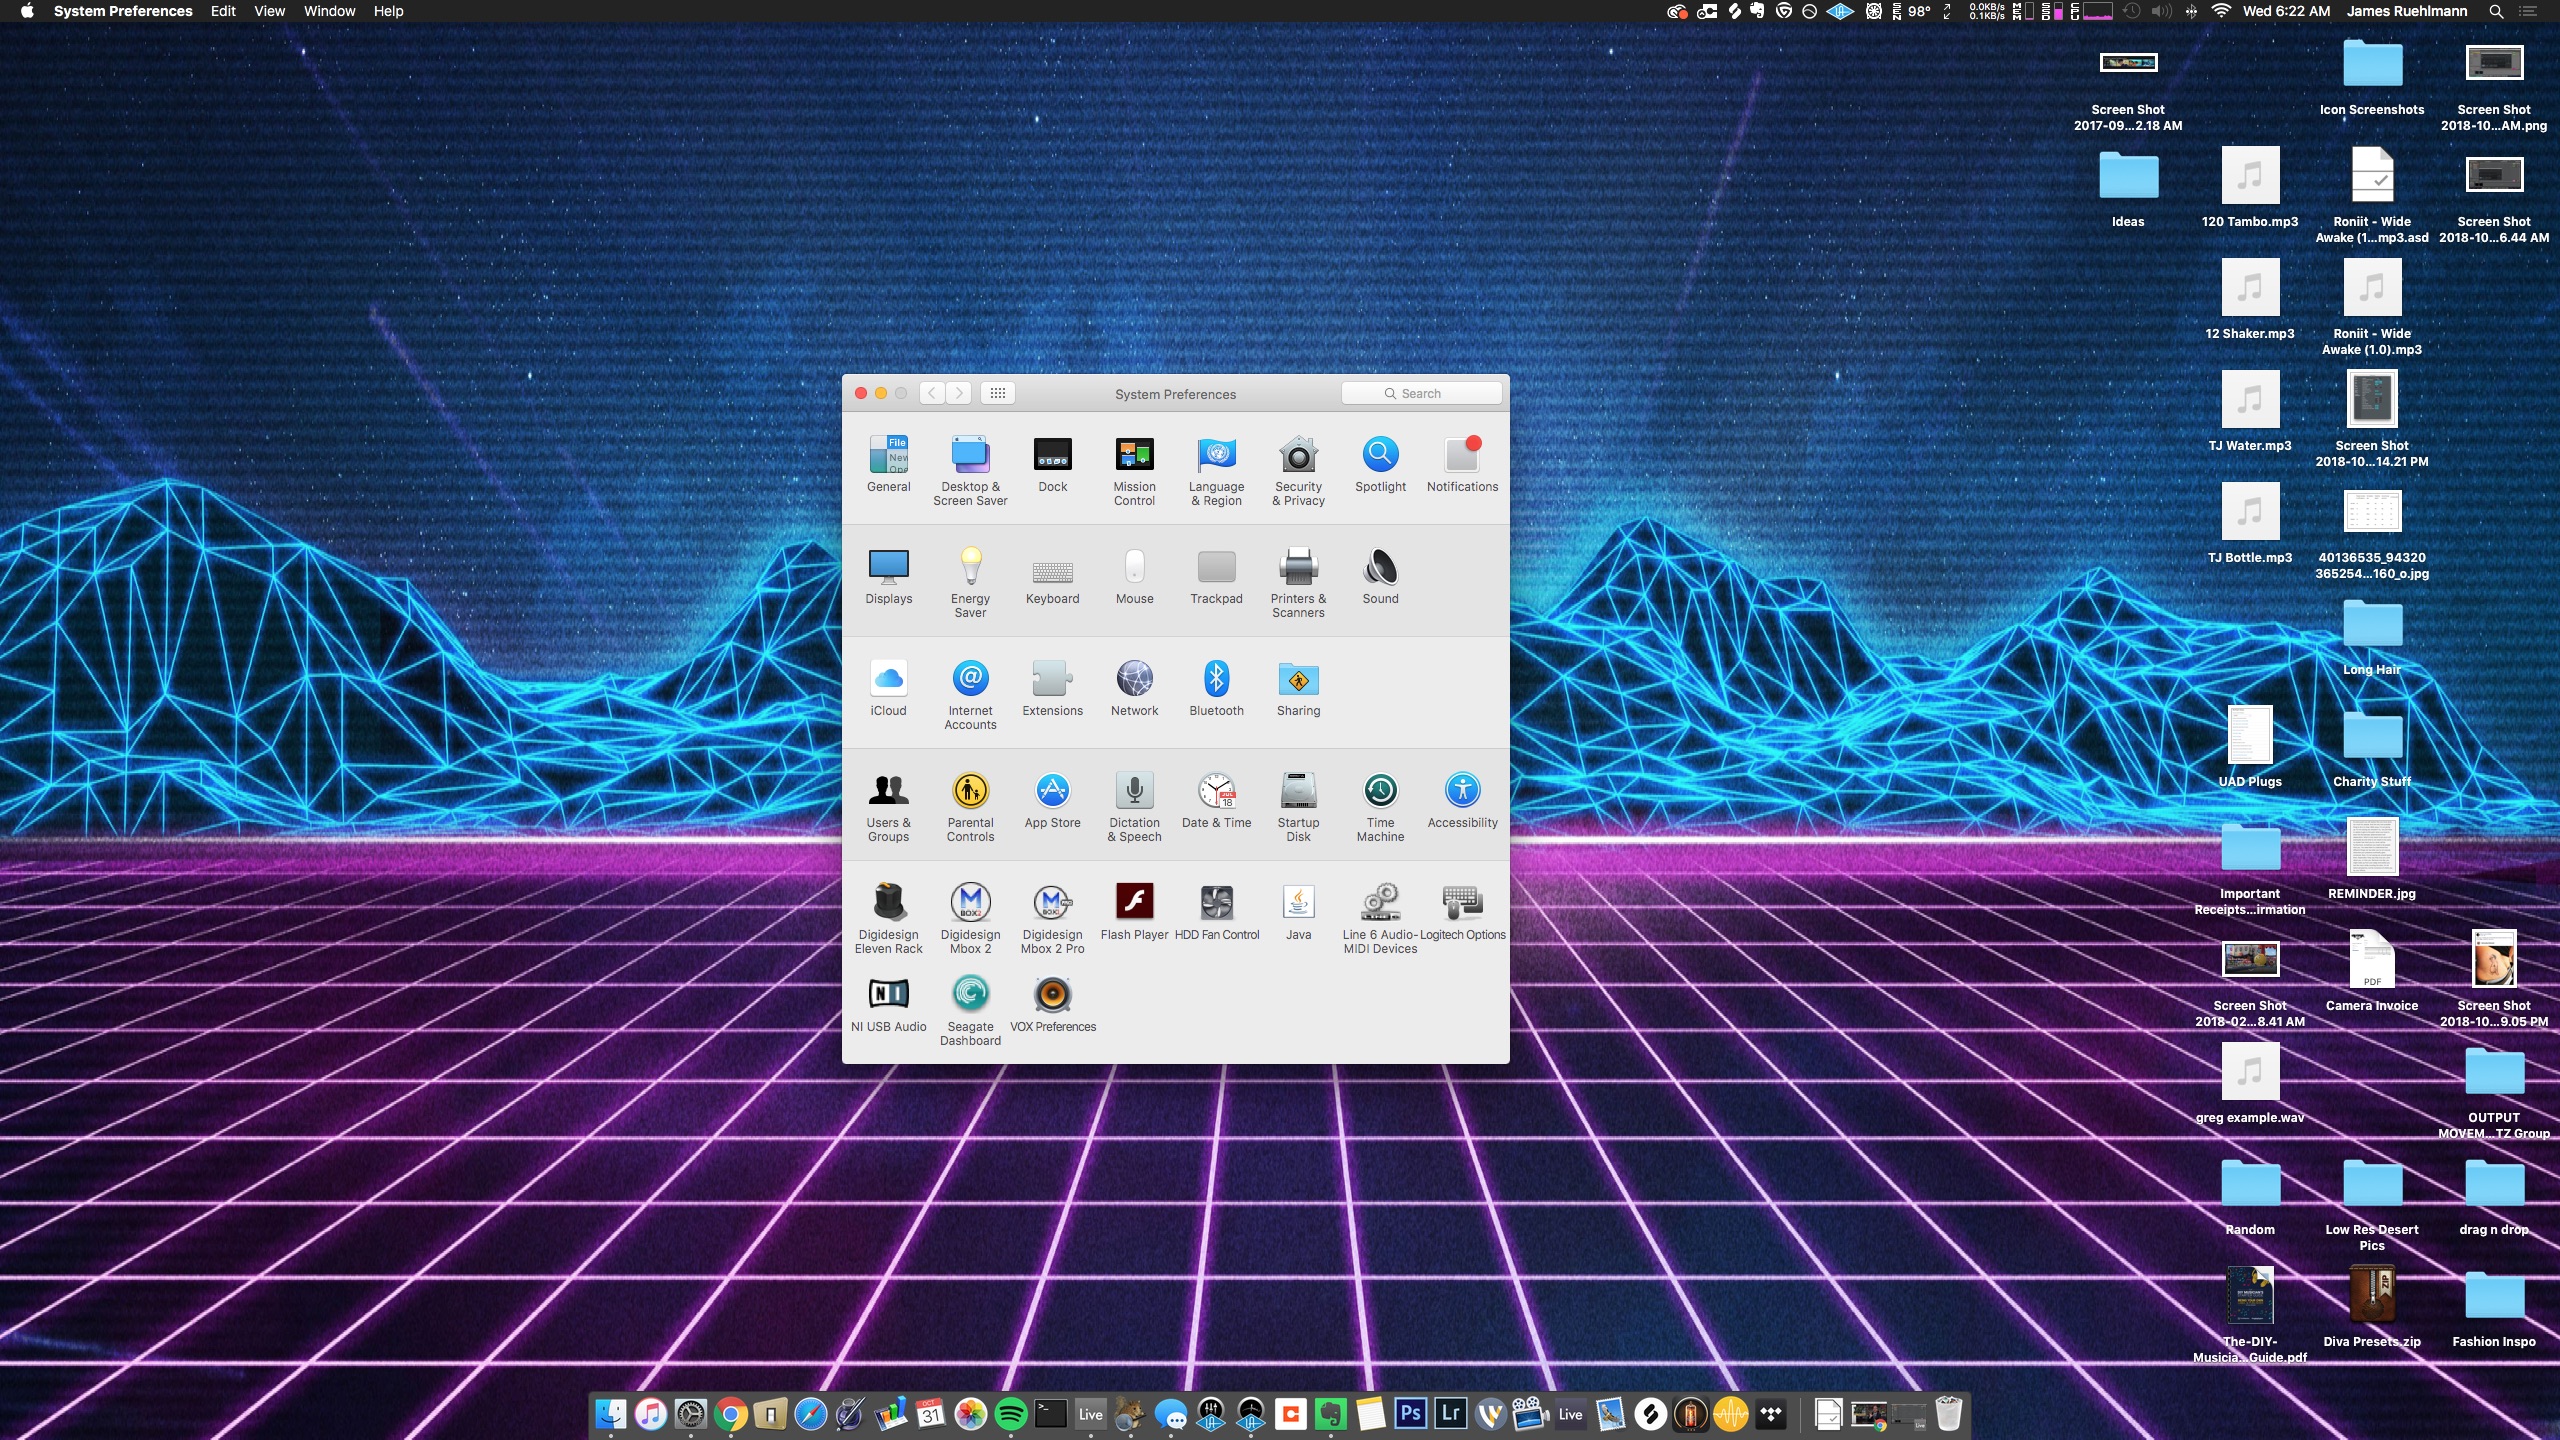
Task: Open the Window menu in menu bar
Action: 329,11
